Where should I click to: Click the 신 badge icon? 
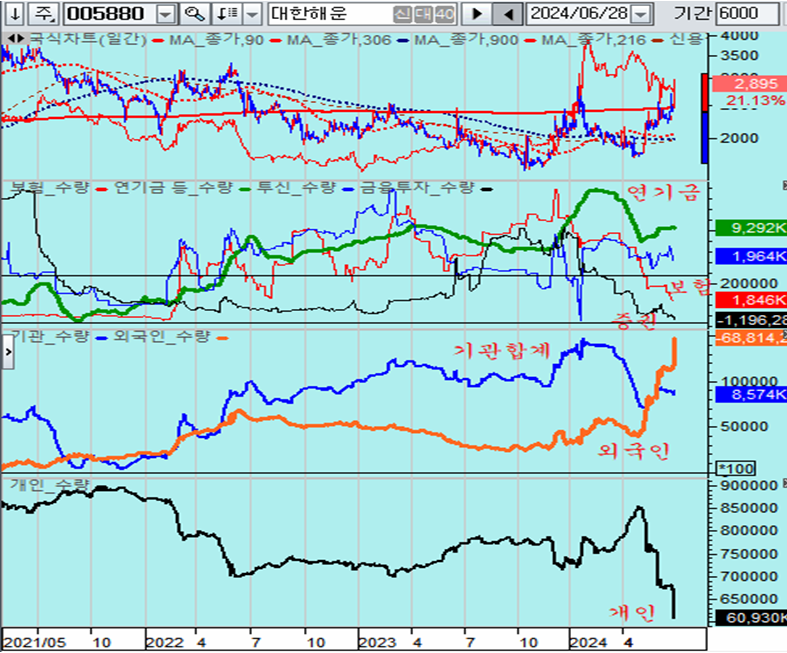pos(403,15)
